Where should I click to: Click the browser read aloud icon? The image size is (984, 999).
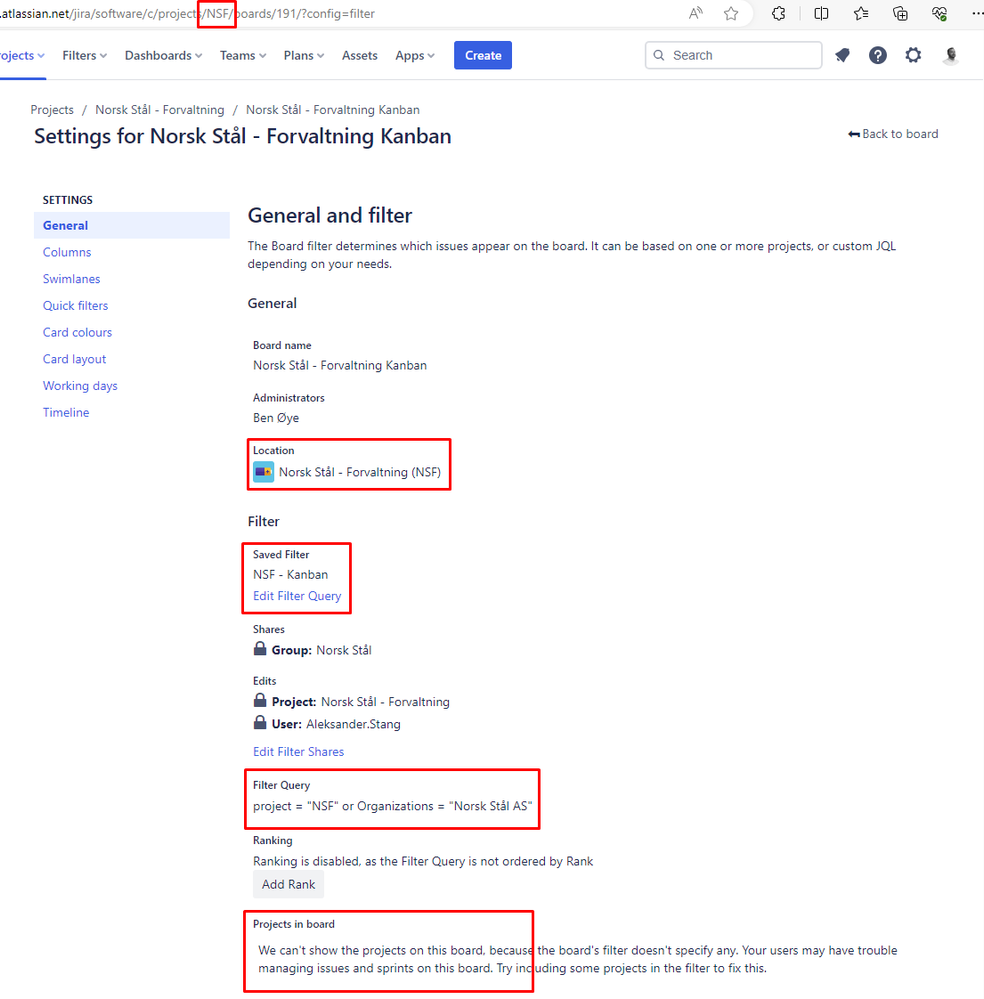(695, 13)
